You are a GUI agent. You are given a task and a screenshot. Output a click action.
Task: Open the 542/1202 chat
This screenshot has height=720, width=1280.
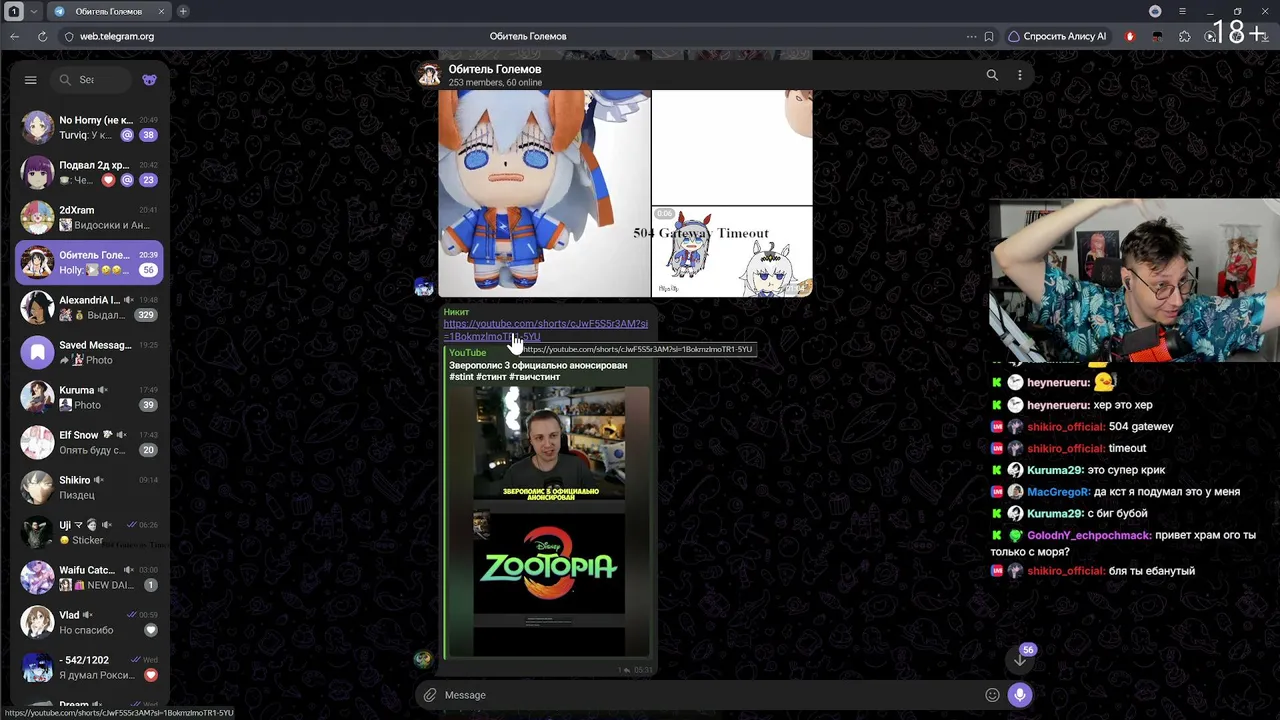(90, 667)
